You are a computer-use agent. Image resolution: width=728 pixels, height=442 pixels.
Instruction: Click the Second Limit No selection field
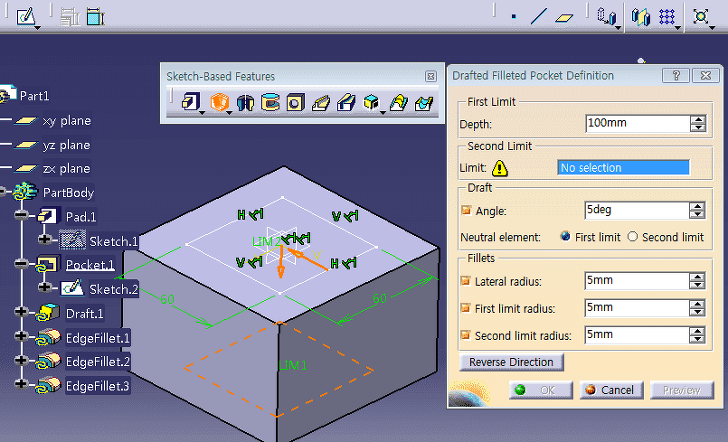pos(623,168)
